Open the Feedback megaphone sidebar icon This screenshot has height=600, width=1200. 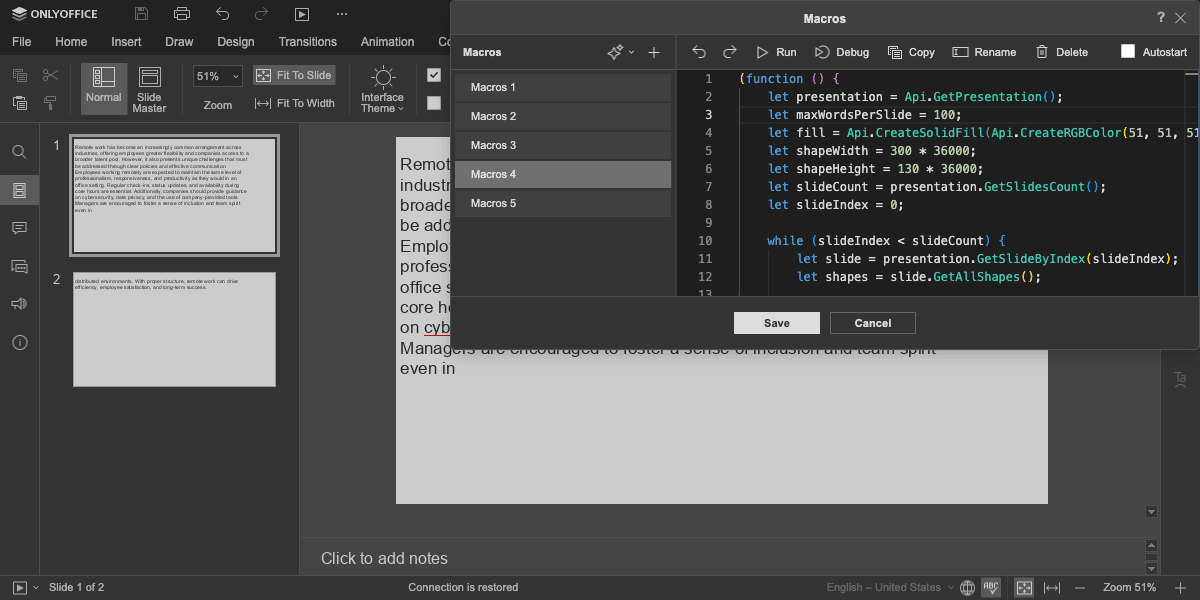pos(19,304)
